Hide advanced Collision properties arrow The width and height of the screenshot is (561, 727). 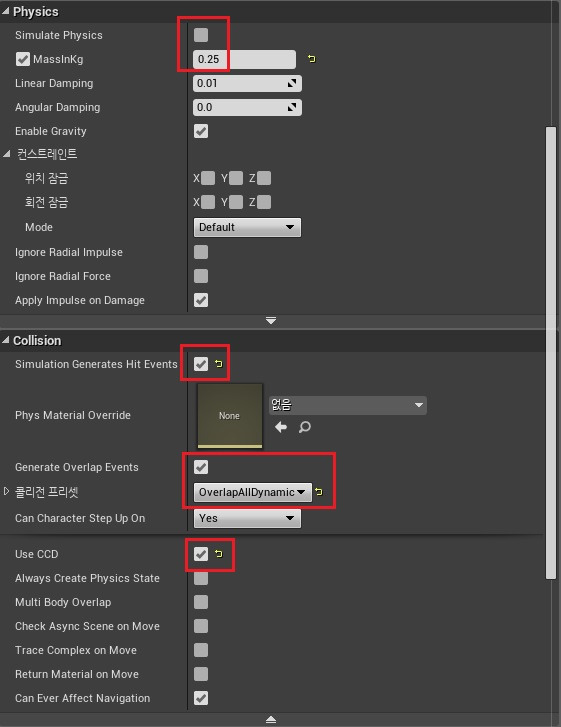pos(271,720)
